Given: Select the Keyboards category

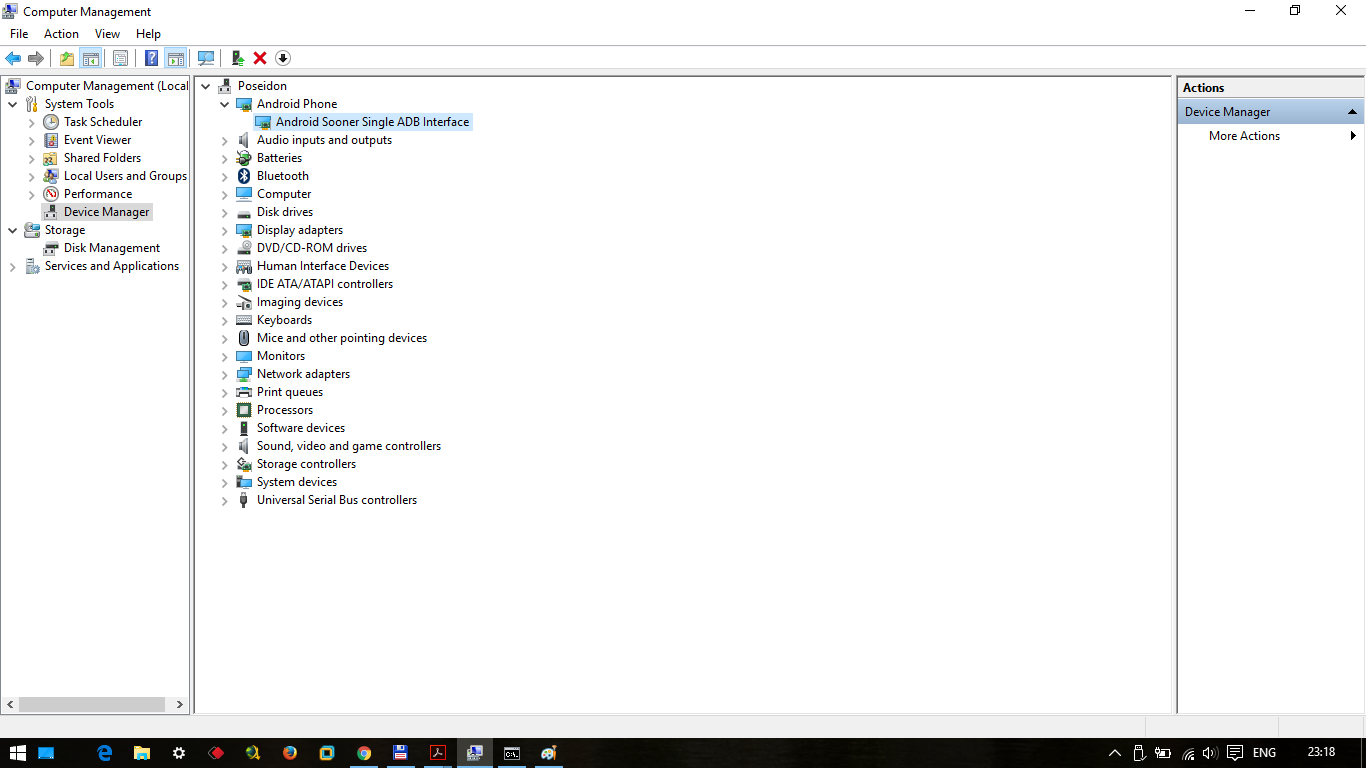Looking at the screenshot, I should pyautogui.click(x=284, y=320).
